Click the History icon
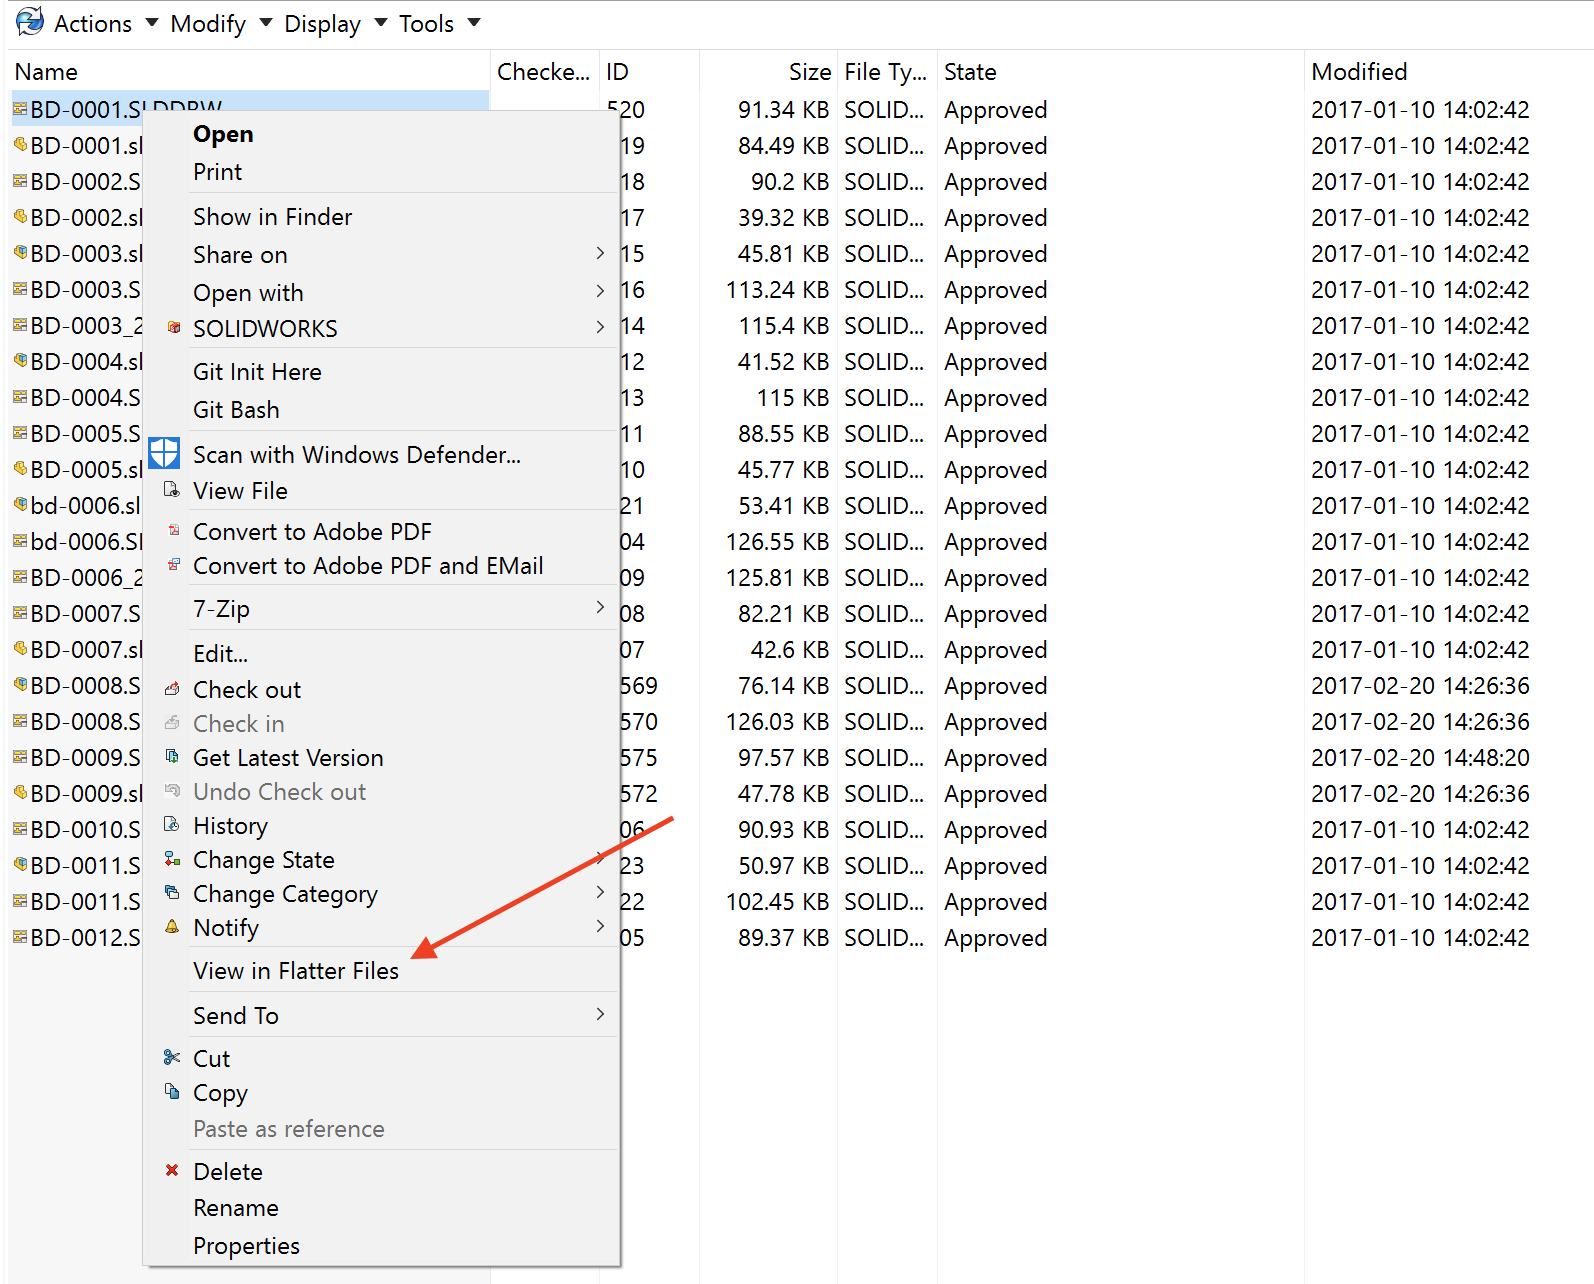 click(172, 825)
